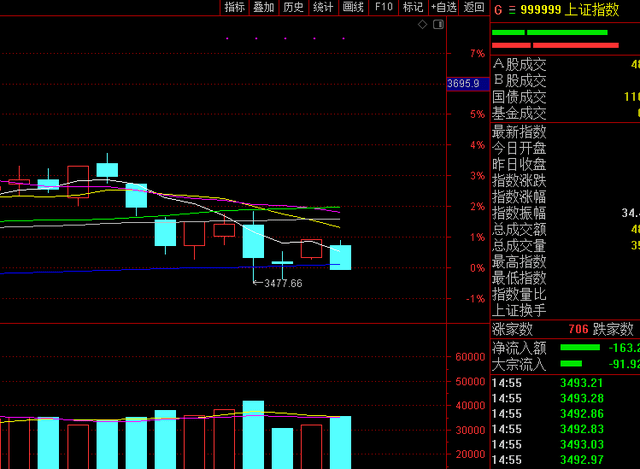Click the 最低指数 label
Screen dimensions: 640x469
[x=519, y=278]
